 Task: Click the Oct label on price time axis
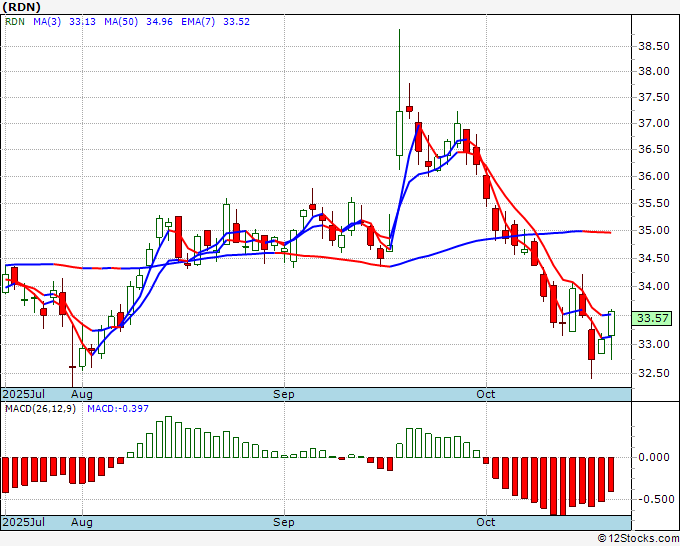tap(485, 394)
